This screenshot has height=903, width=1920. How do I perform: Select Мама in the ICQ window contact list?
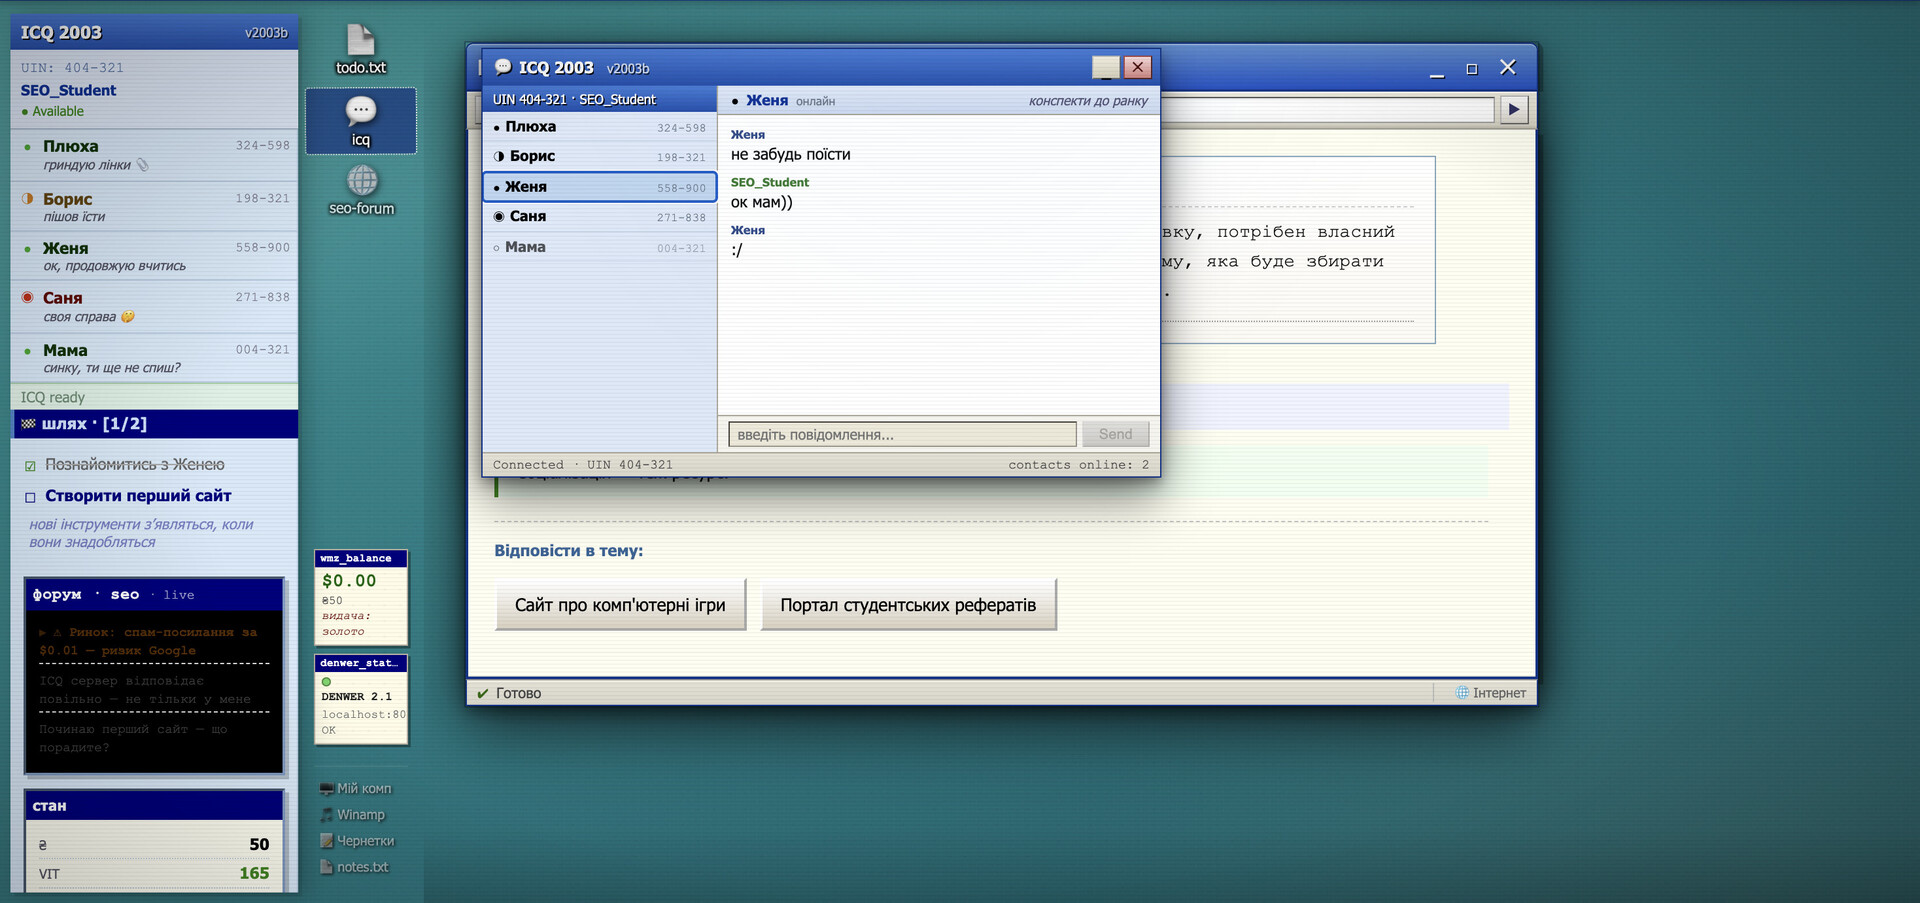click(600, 247)
